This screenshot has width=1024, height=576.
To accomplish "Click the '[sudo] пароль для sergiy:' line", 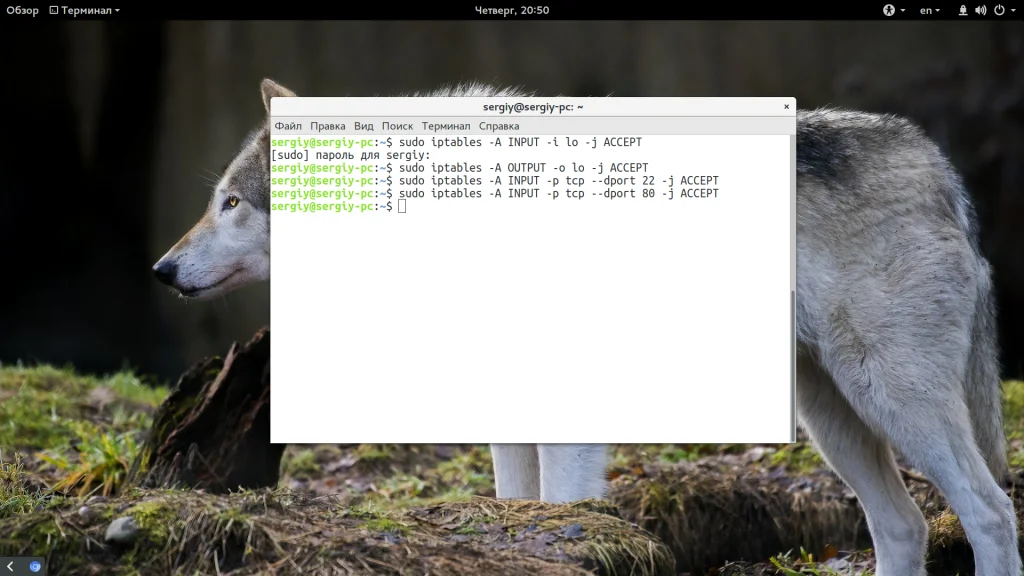I will 351,155.
